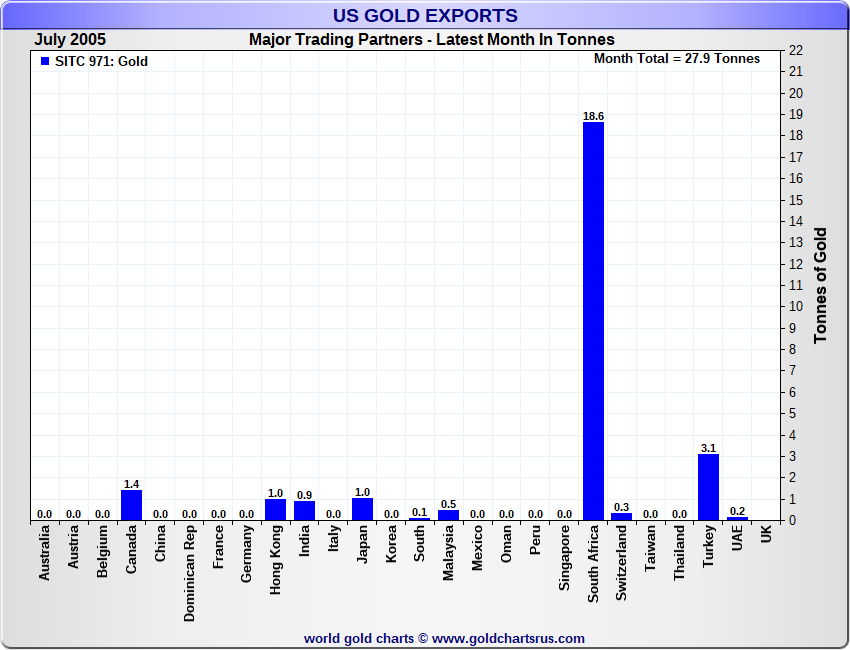
Task: Click the Canada axis label
Action: click(x=131, y=549)
